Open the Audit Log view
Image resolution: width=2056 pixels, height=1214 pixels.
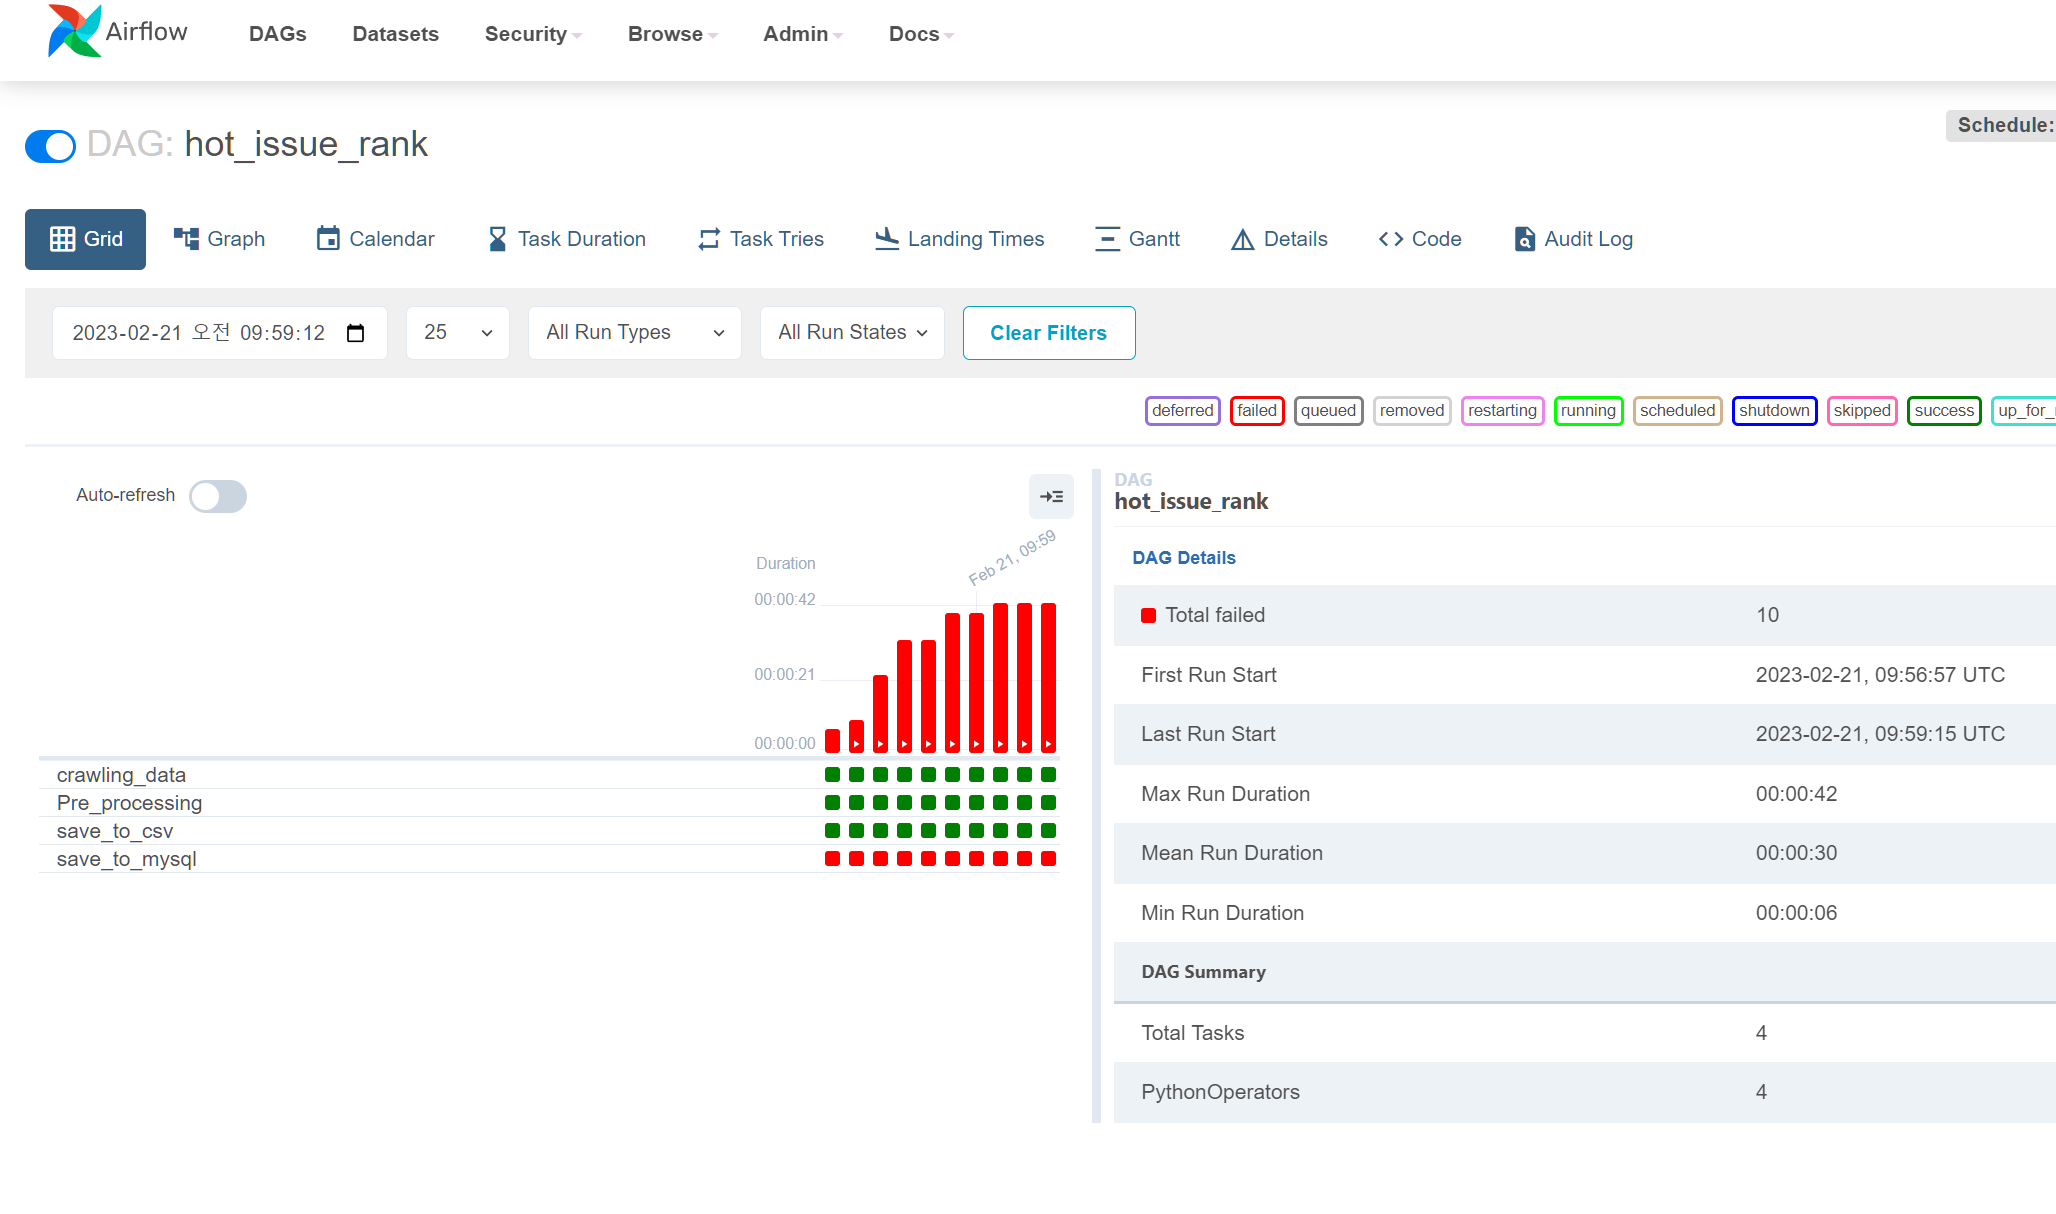pos(1573,239)
